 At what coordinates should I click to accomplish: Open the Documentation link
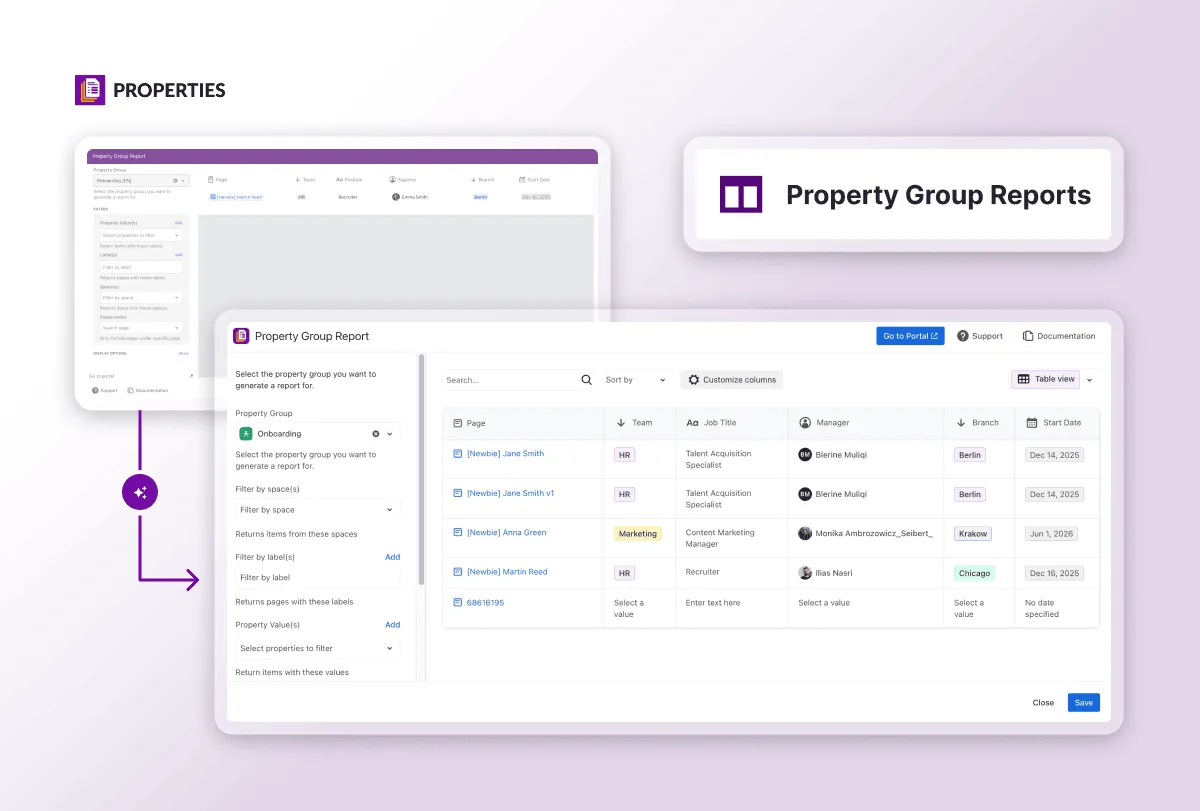tap(1059, 336)
